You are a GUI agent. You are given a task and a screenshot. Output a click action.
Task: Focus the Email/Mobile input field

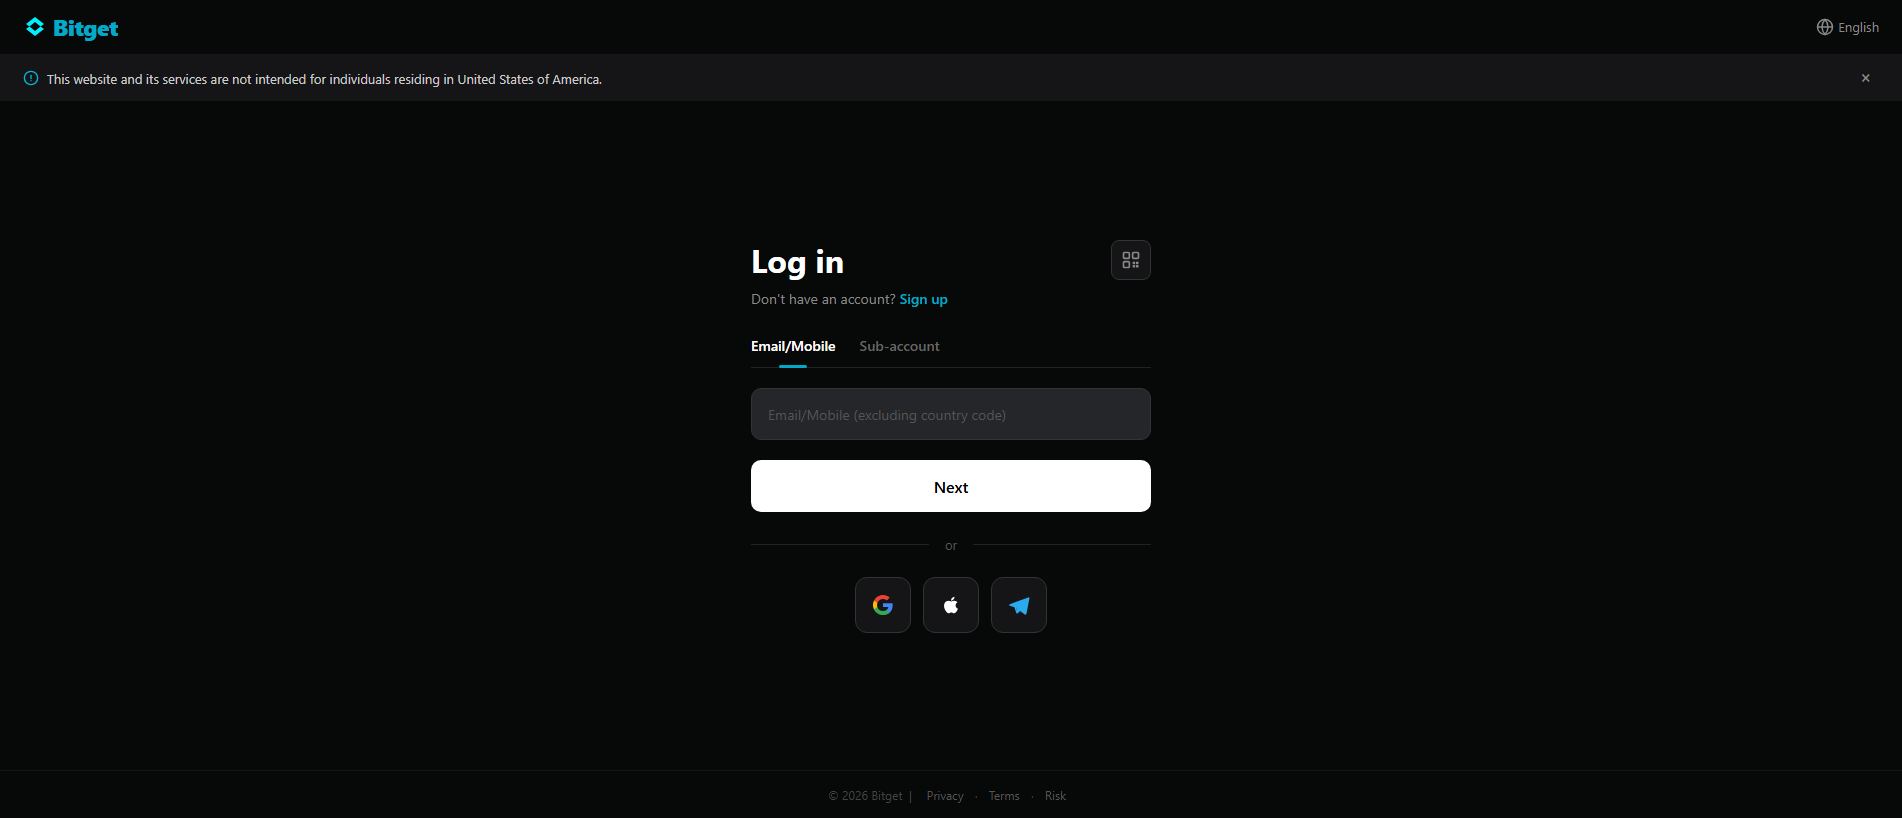951,414
